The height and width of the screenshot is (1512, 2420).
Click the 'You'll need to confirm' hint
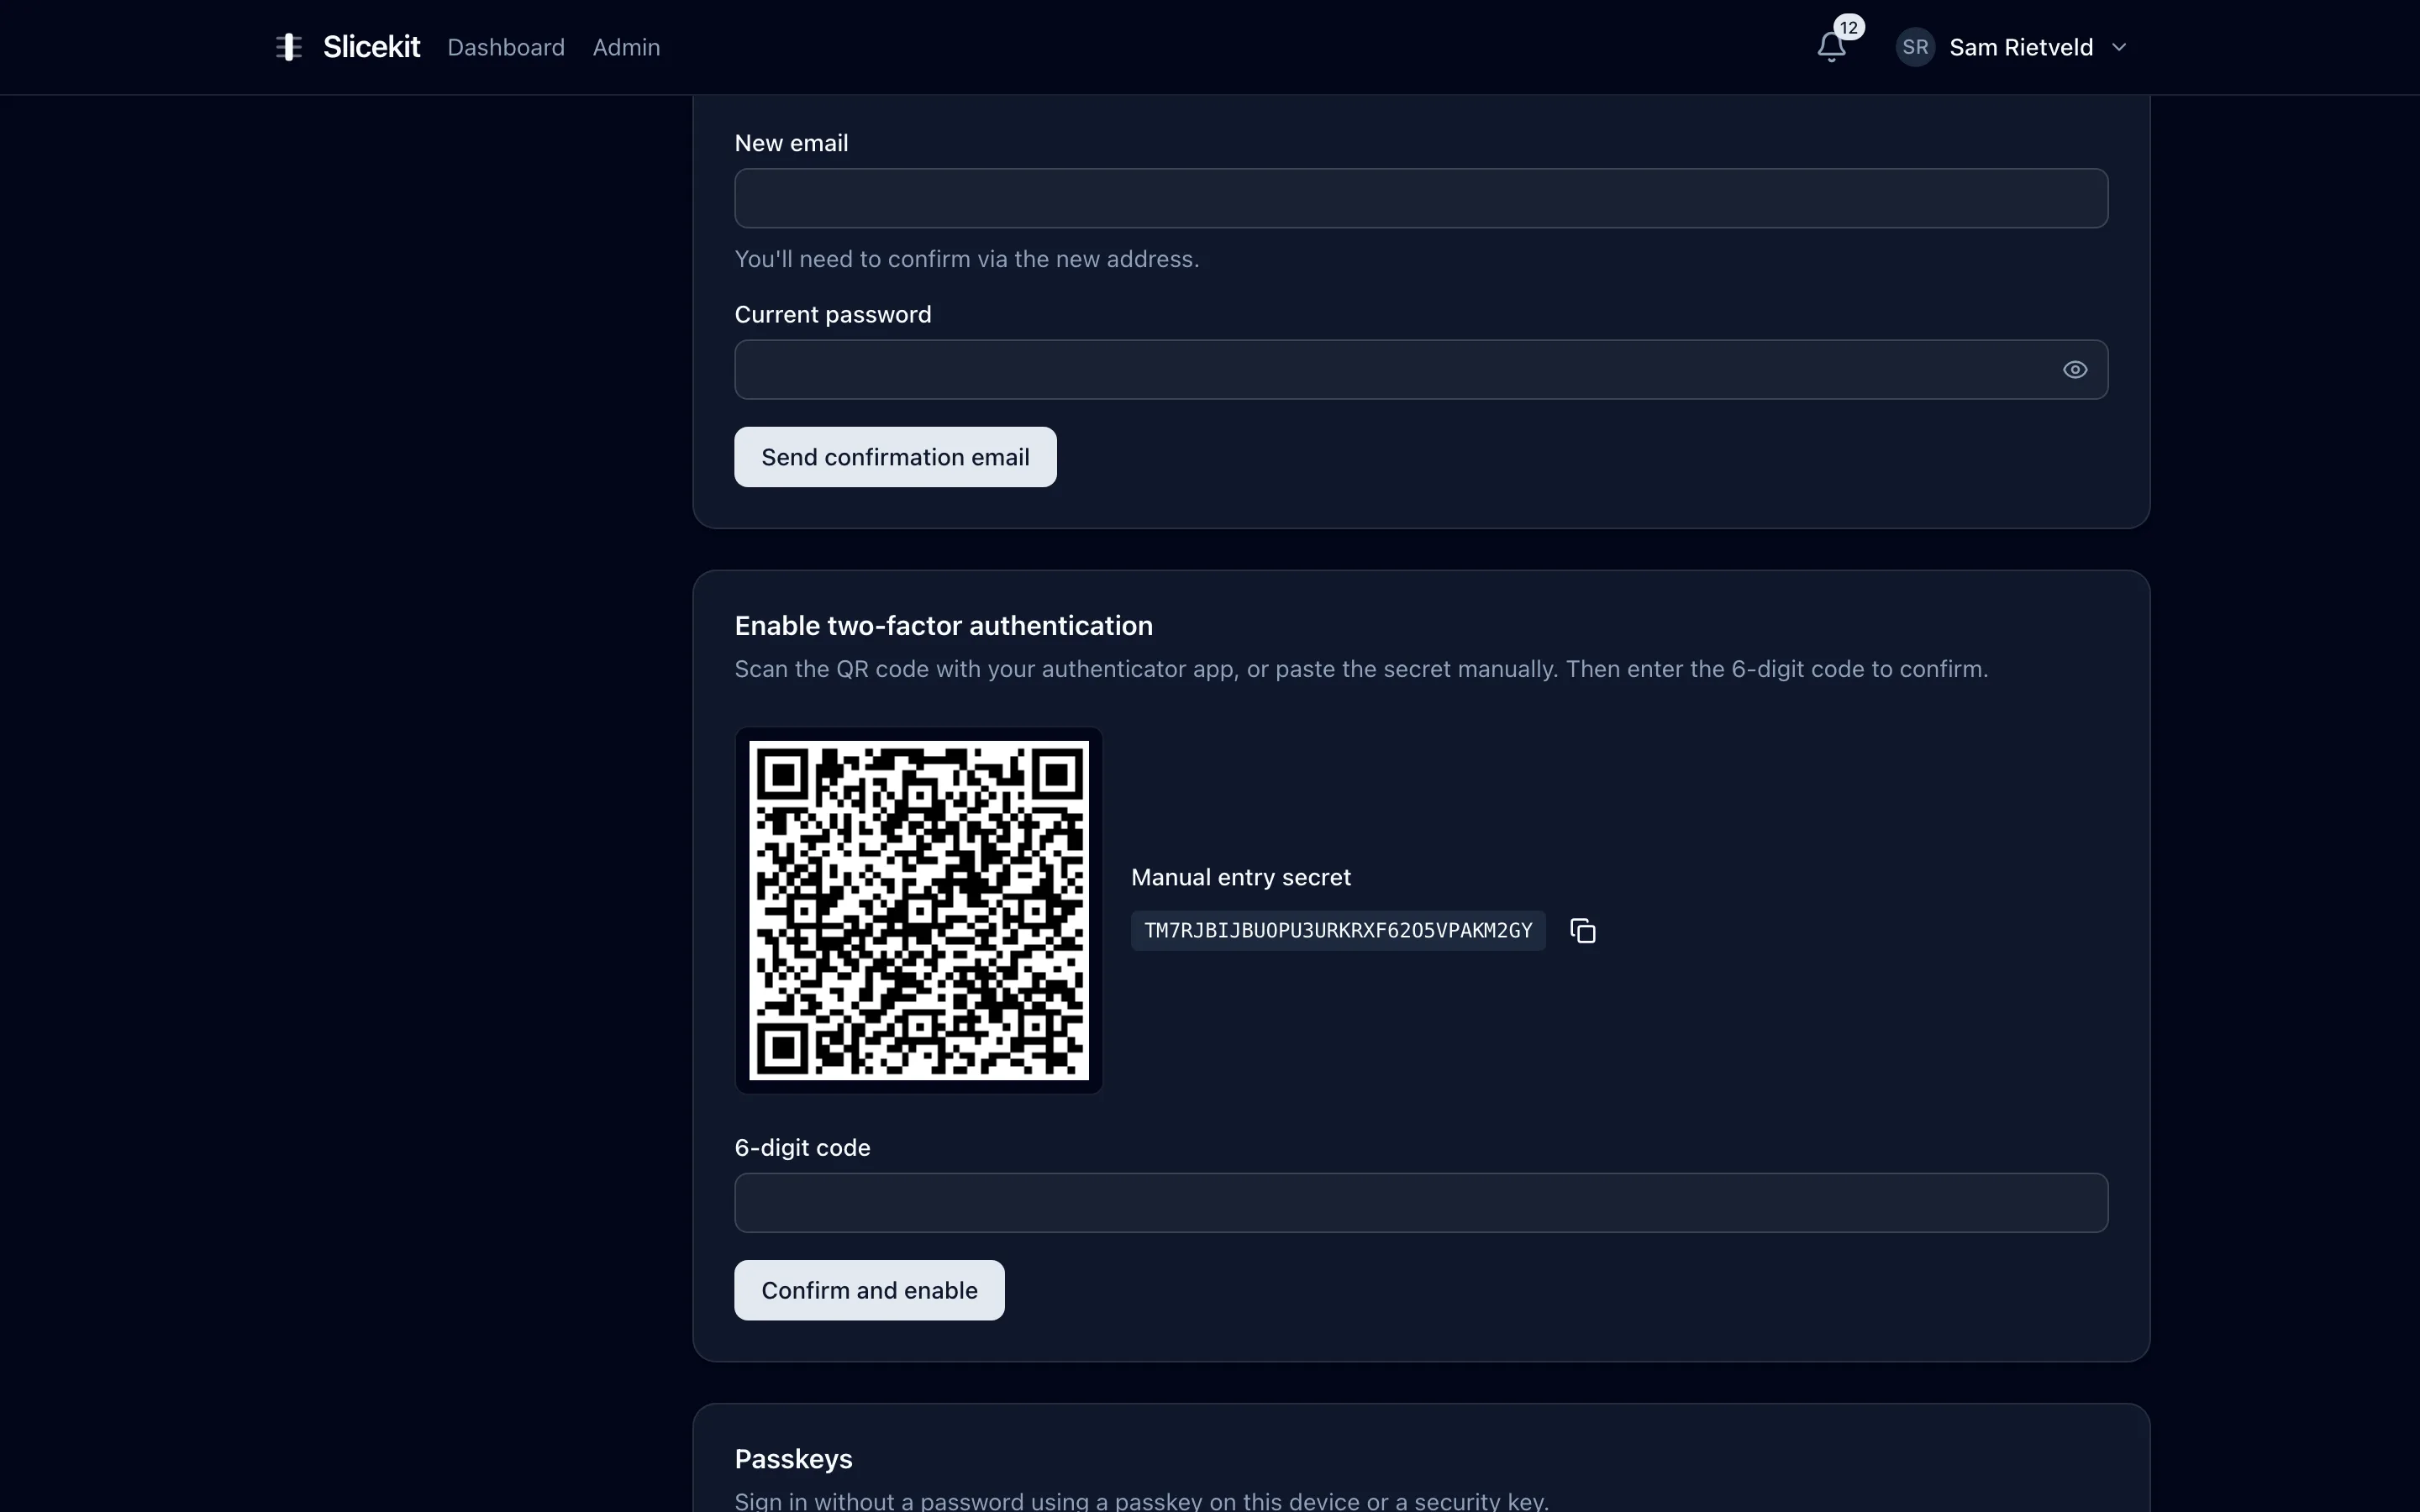click(x=967, y=259)
